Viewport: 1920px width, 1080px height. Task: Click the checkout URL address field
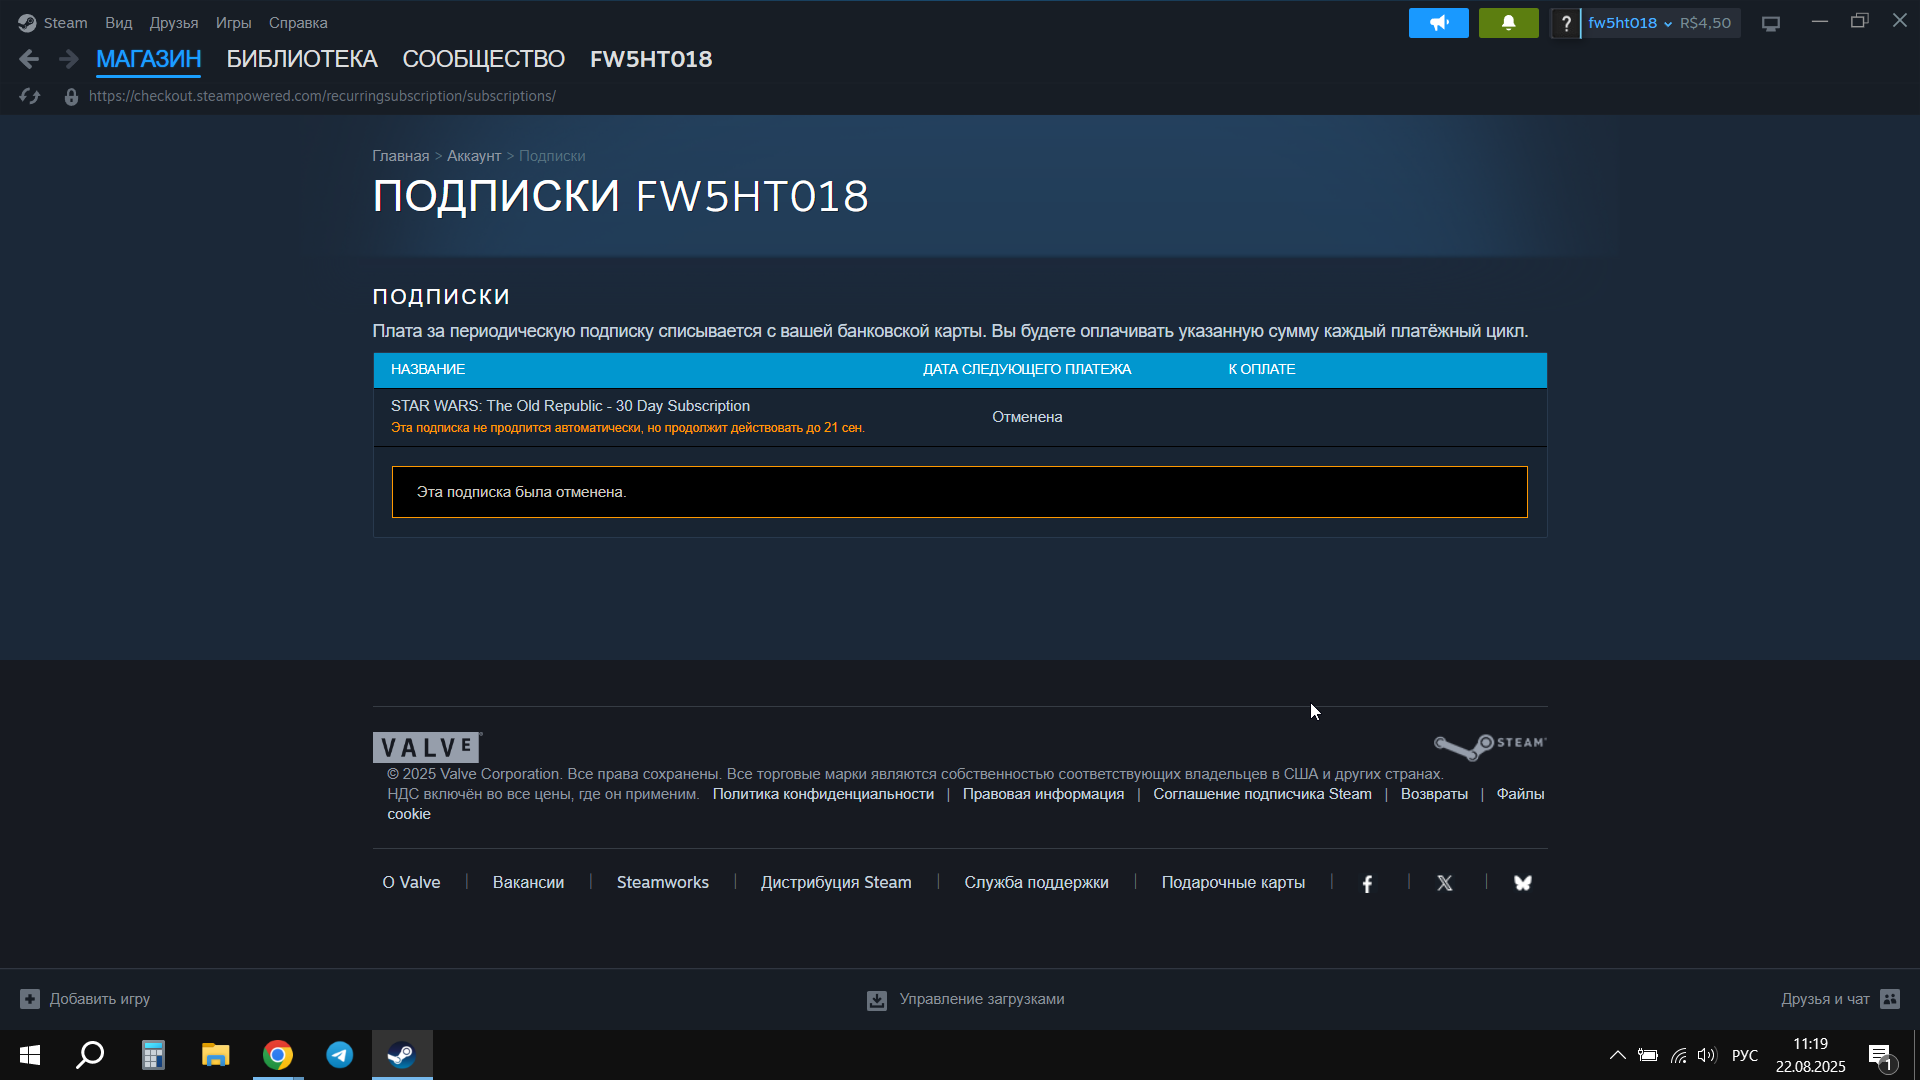point(322,96)
